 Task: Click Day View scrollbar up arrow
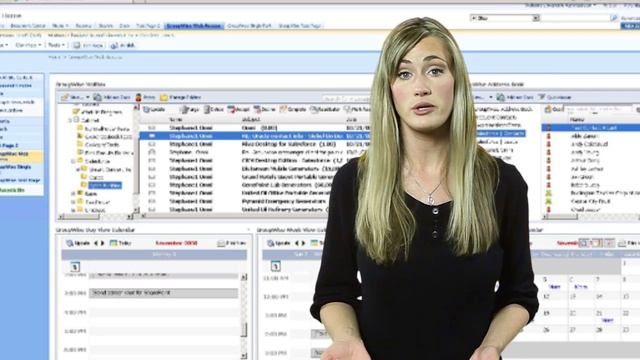244,277
